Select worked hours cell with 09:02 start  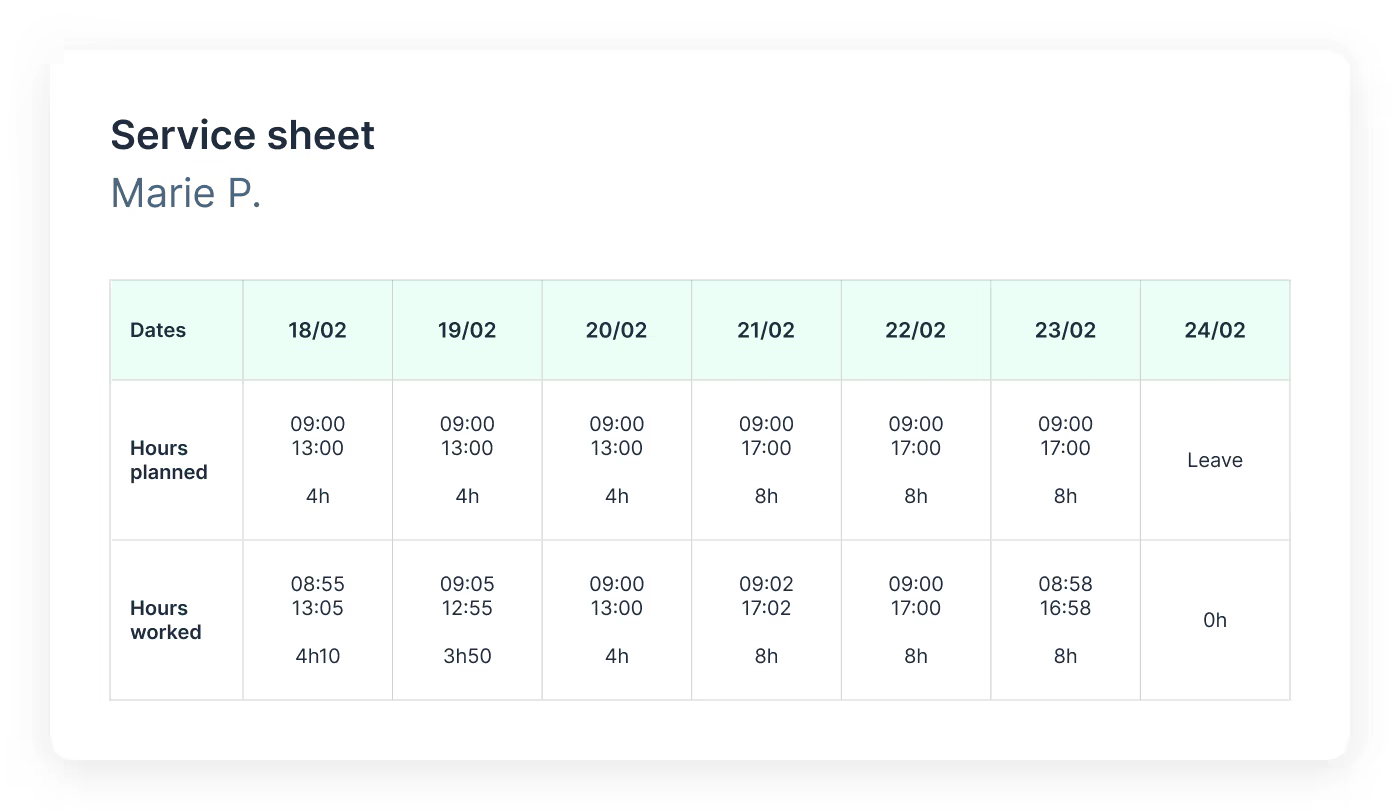tap(766, 620)
